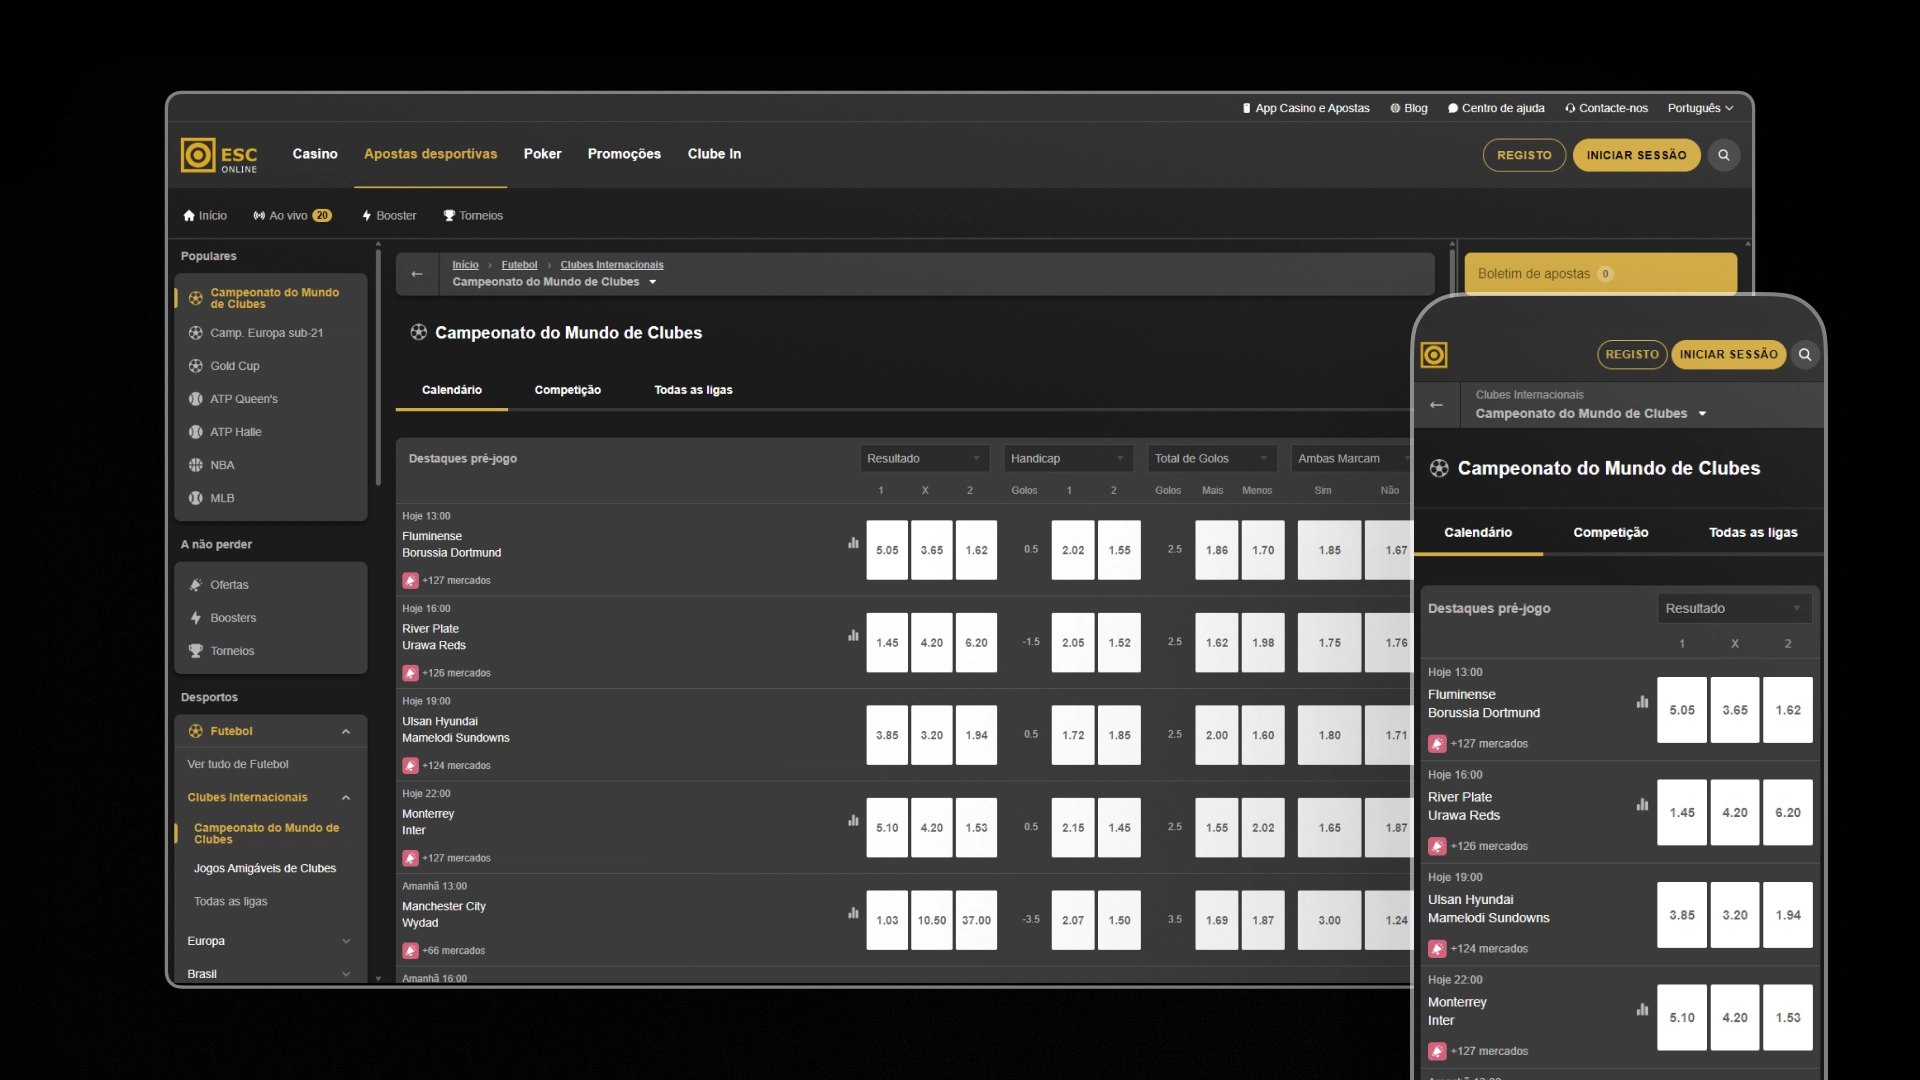This screenshot has width=1920, height=1080.
Task: Select both teams score odds 3.00 Manchester City
Action: coord(1330,920)
